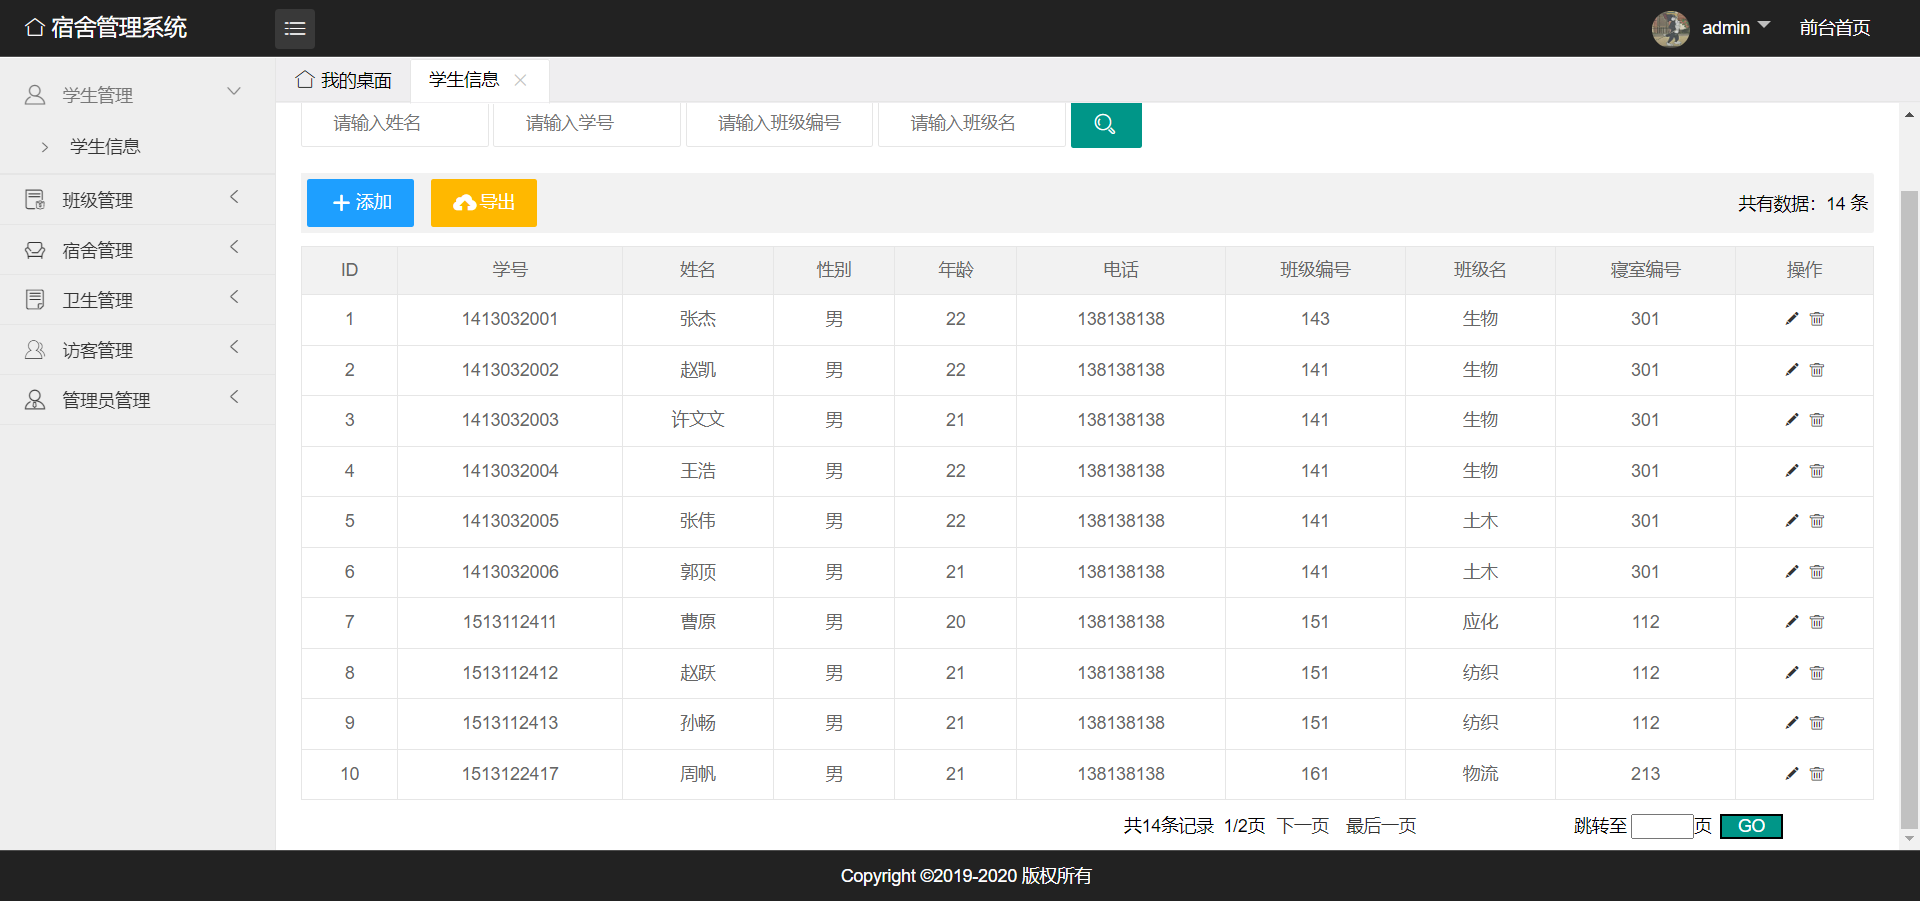Edit student 王浩 with pencil icon
The image size is (1920, 901).
pyautogui.click(x=1792, y=471)
